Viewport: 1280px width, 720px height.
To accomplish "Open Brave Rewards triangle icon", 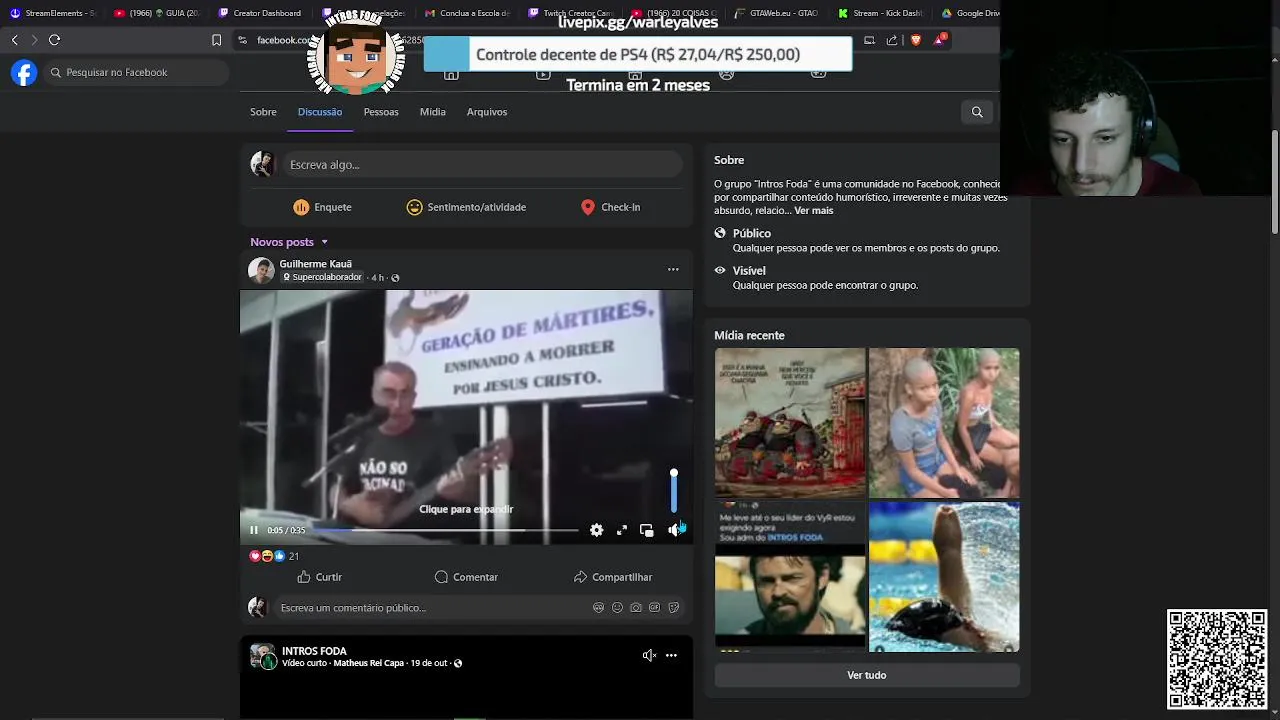I will [939, 40].
